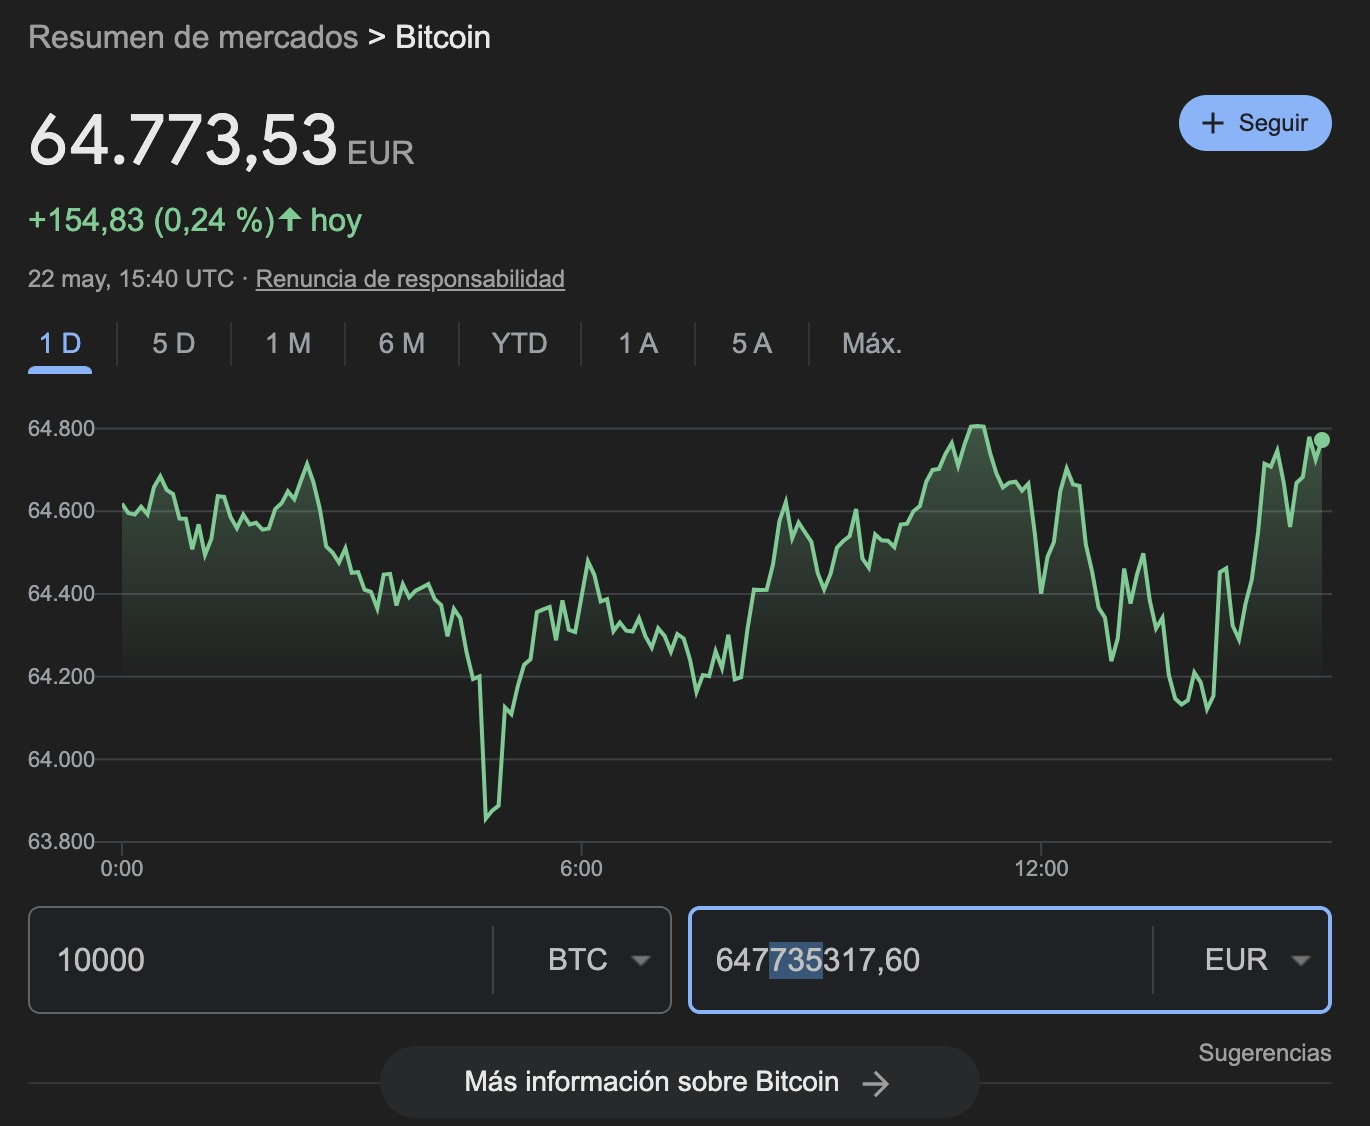Click the 12:00 time axis label
This screenshot has height=1126, width=1370.
(x=1041, y=868)
